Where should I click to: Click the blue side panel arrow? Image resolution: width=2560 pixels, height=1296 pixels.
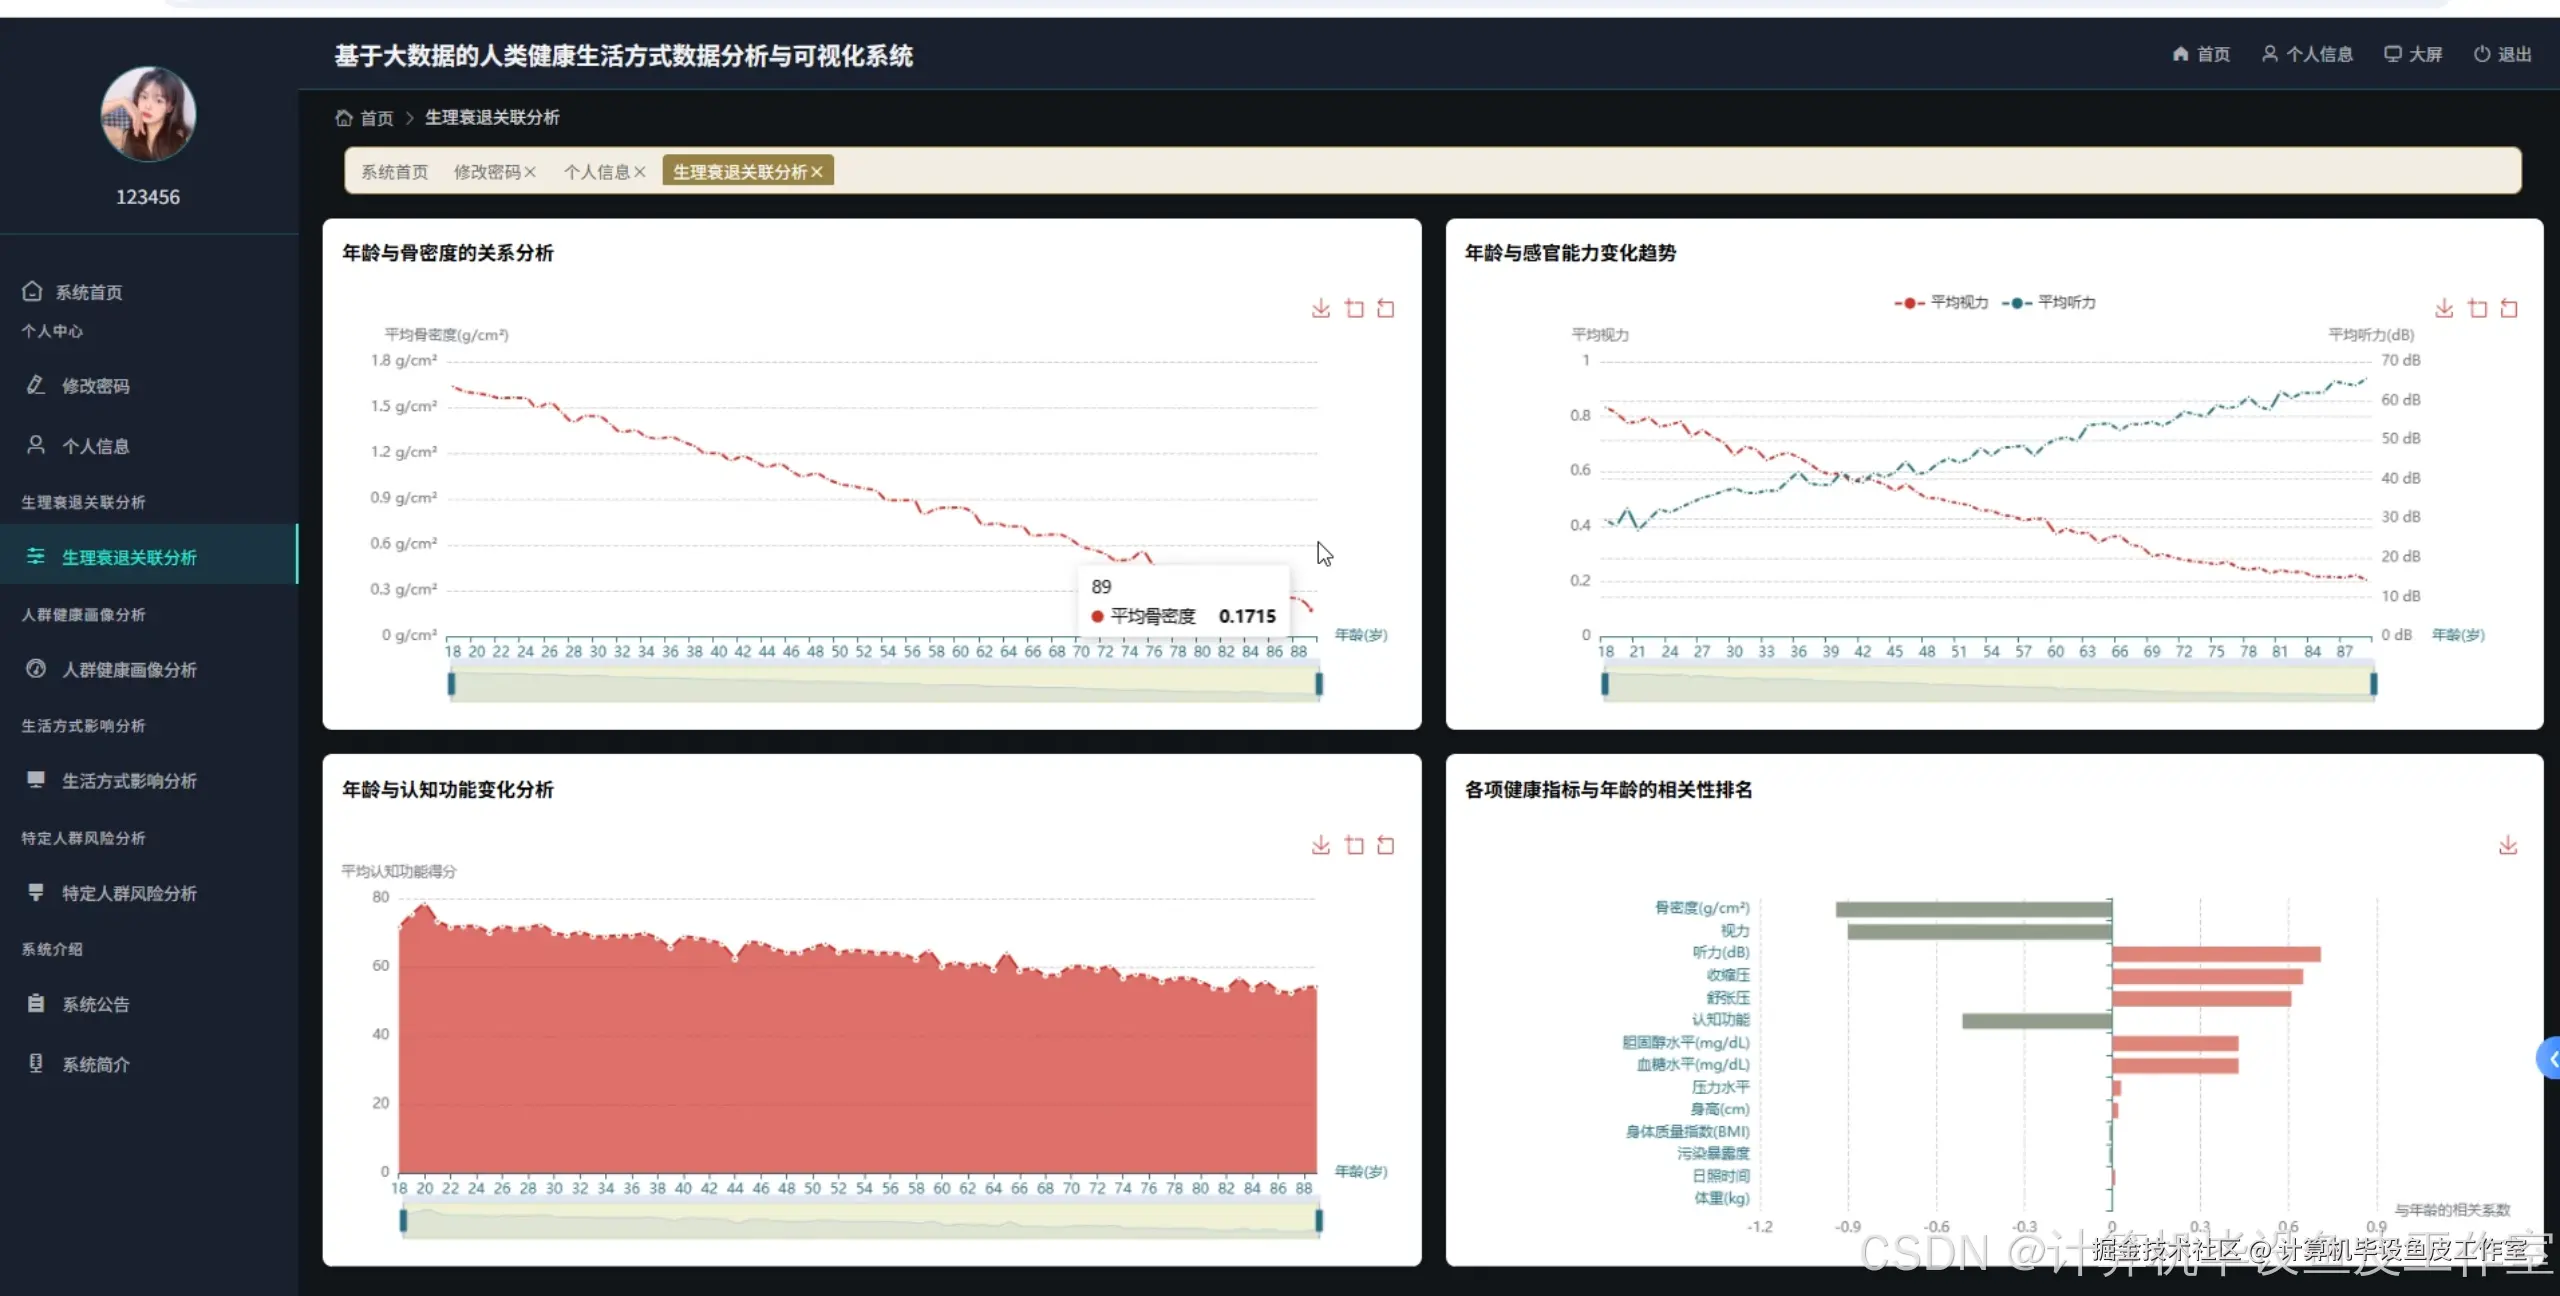pos(2551,1059)
